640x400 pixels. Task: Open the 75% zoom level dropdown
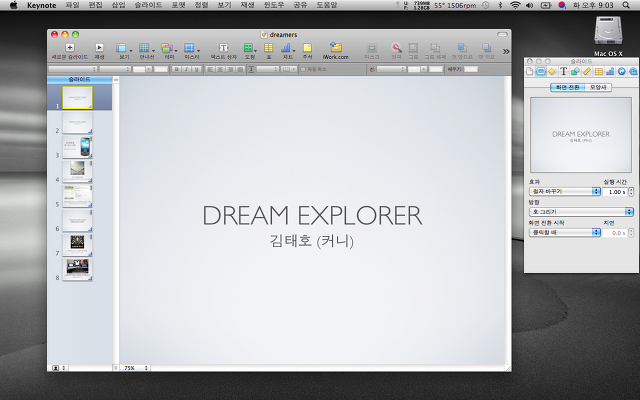[x=135, y=368]
